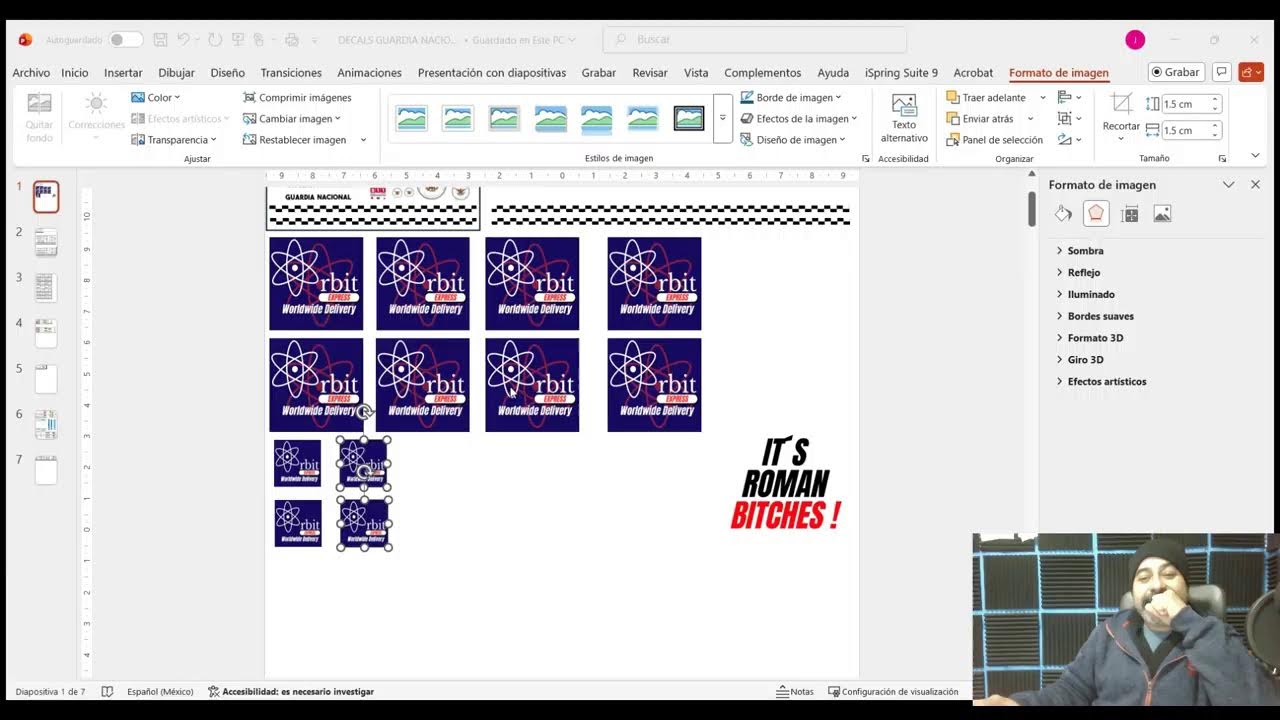Switch to the Animaciones tab
The height and width of the screenshot is (720, 1280).
pos(369,72)
